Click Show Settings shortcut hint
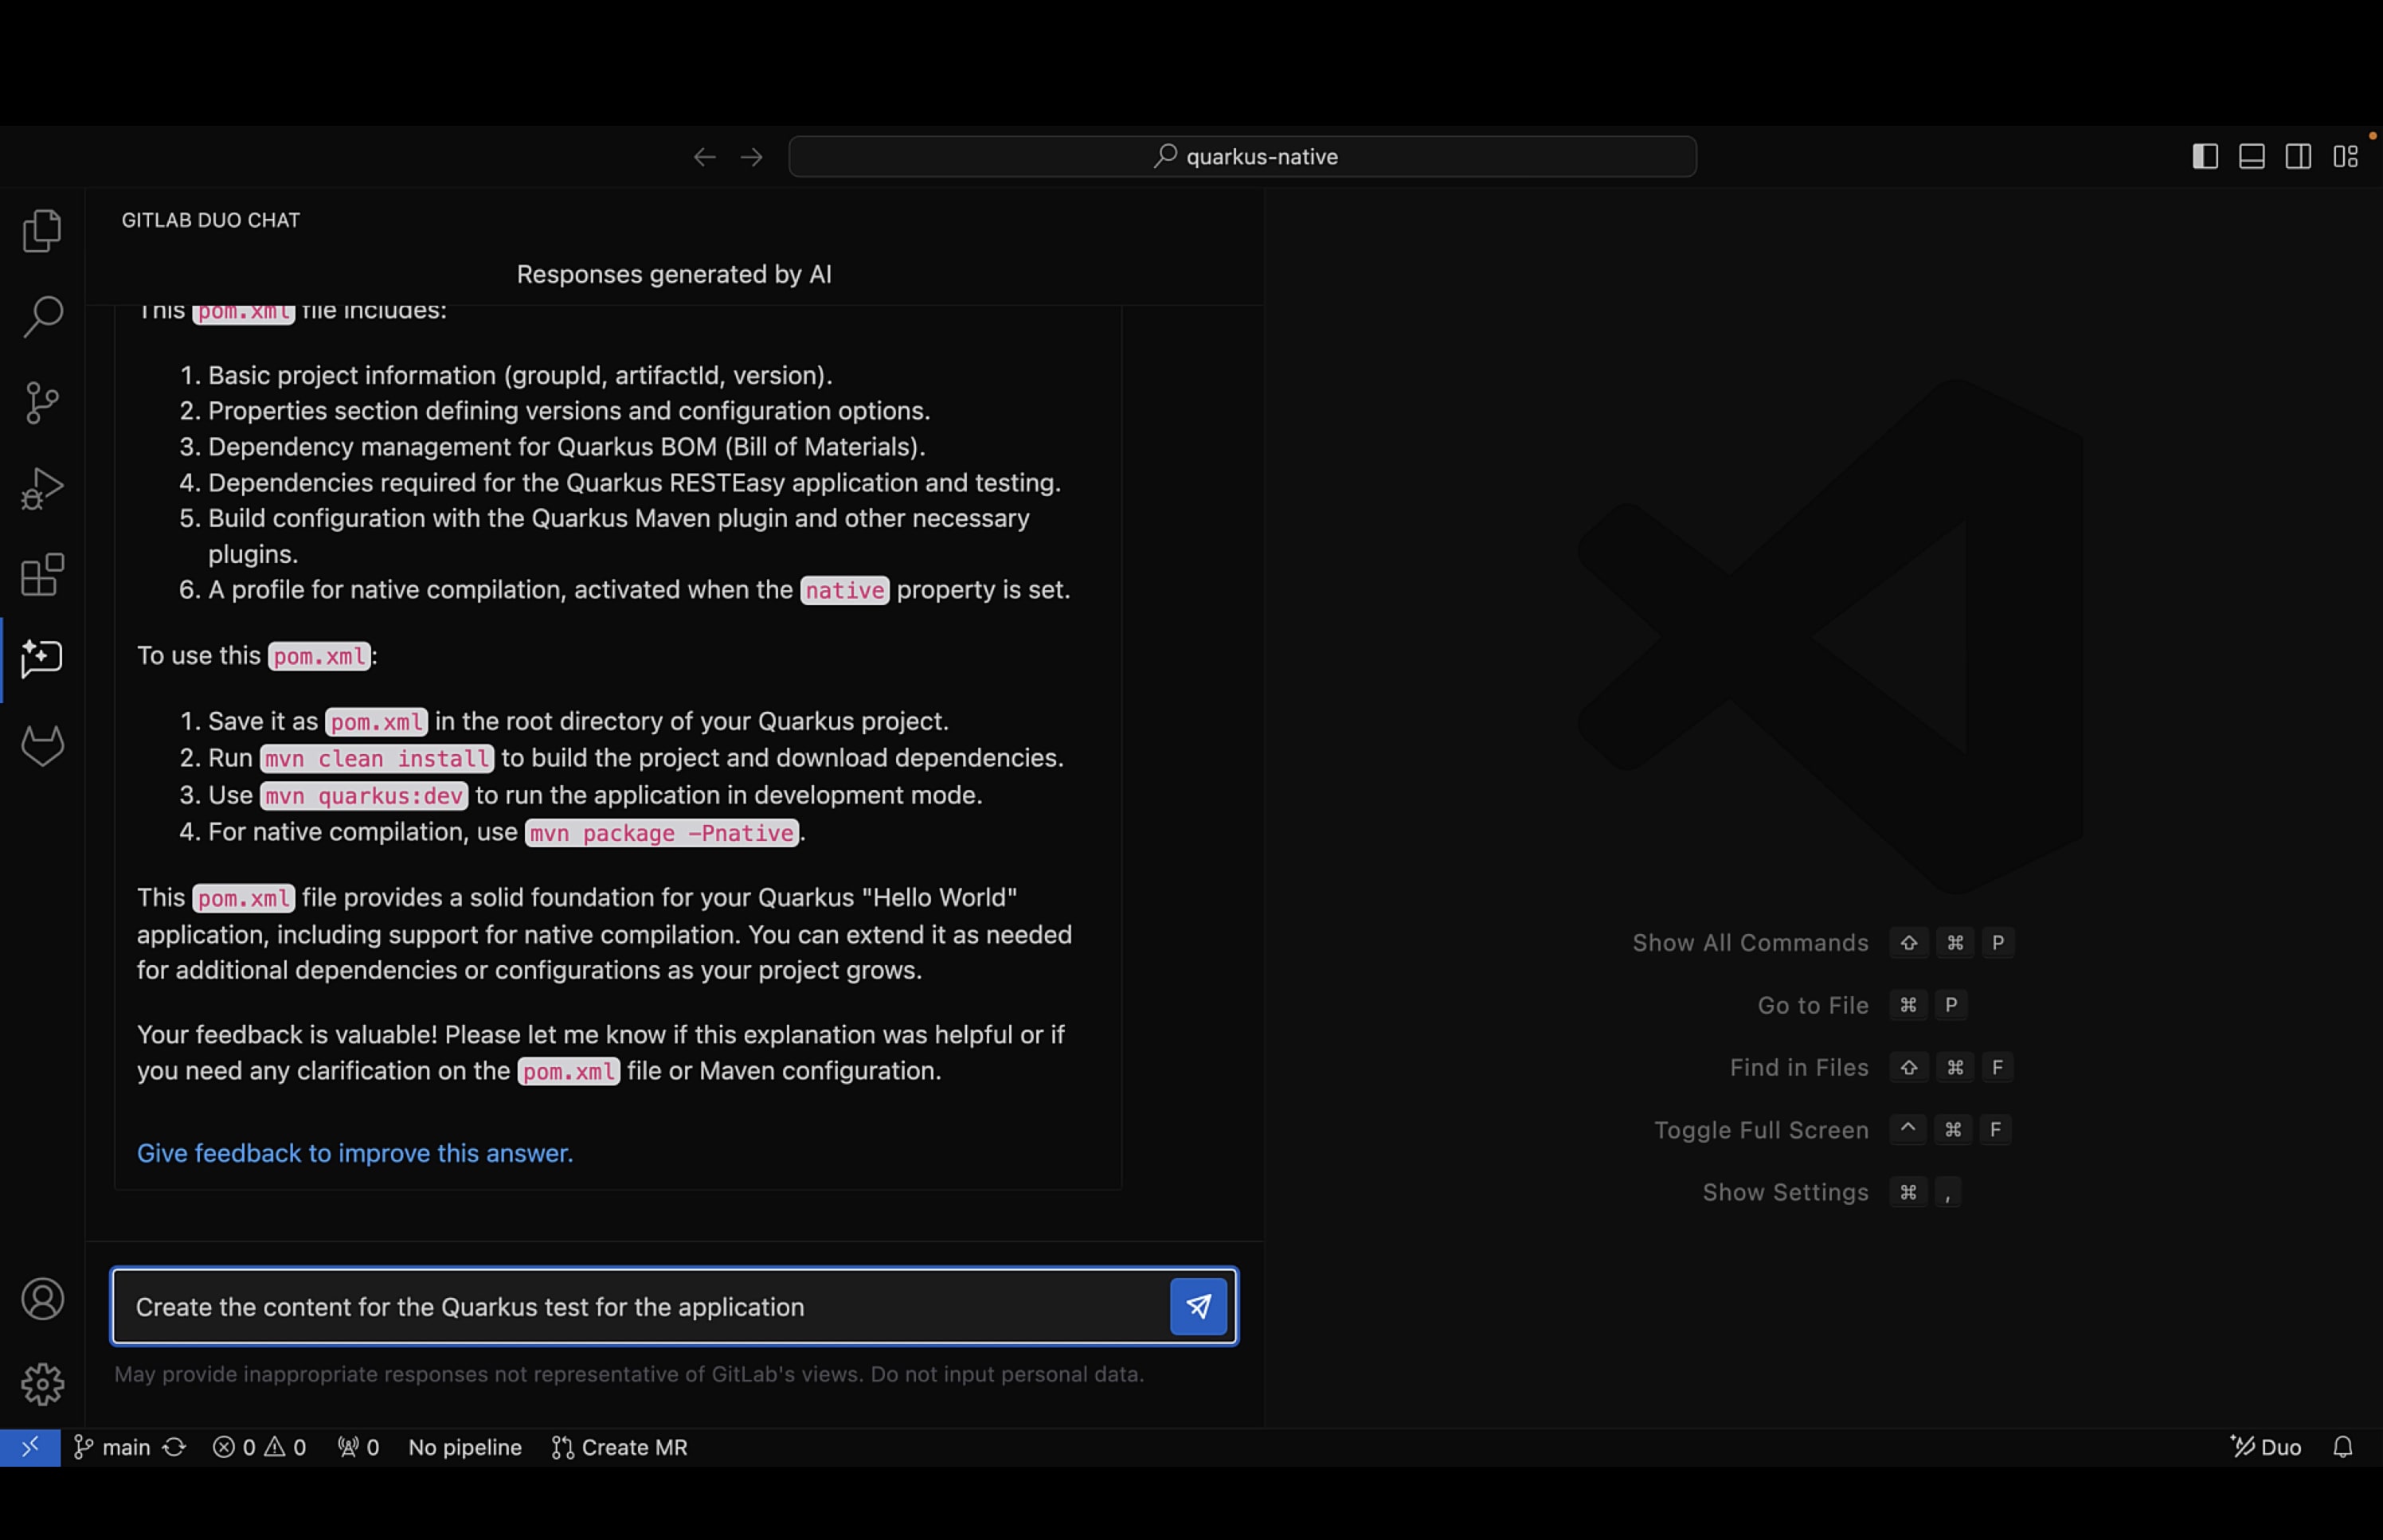The height and width of the screenshot is (1540, 2383). pyautogui.click(x=1832, y=1192)
